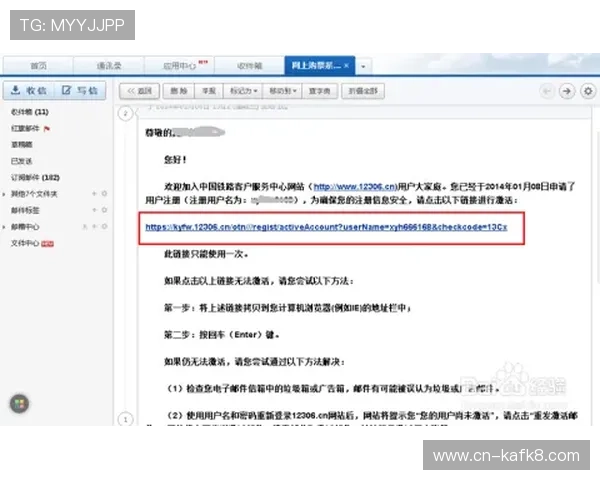Close the 网上购票系 mail tab

click(346, 66)
